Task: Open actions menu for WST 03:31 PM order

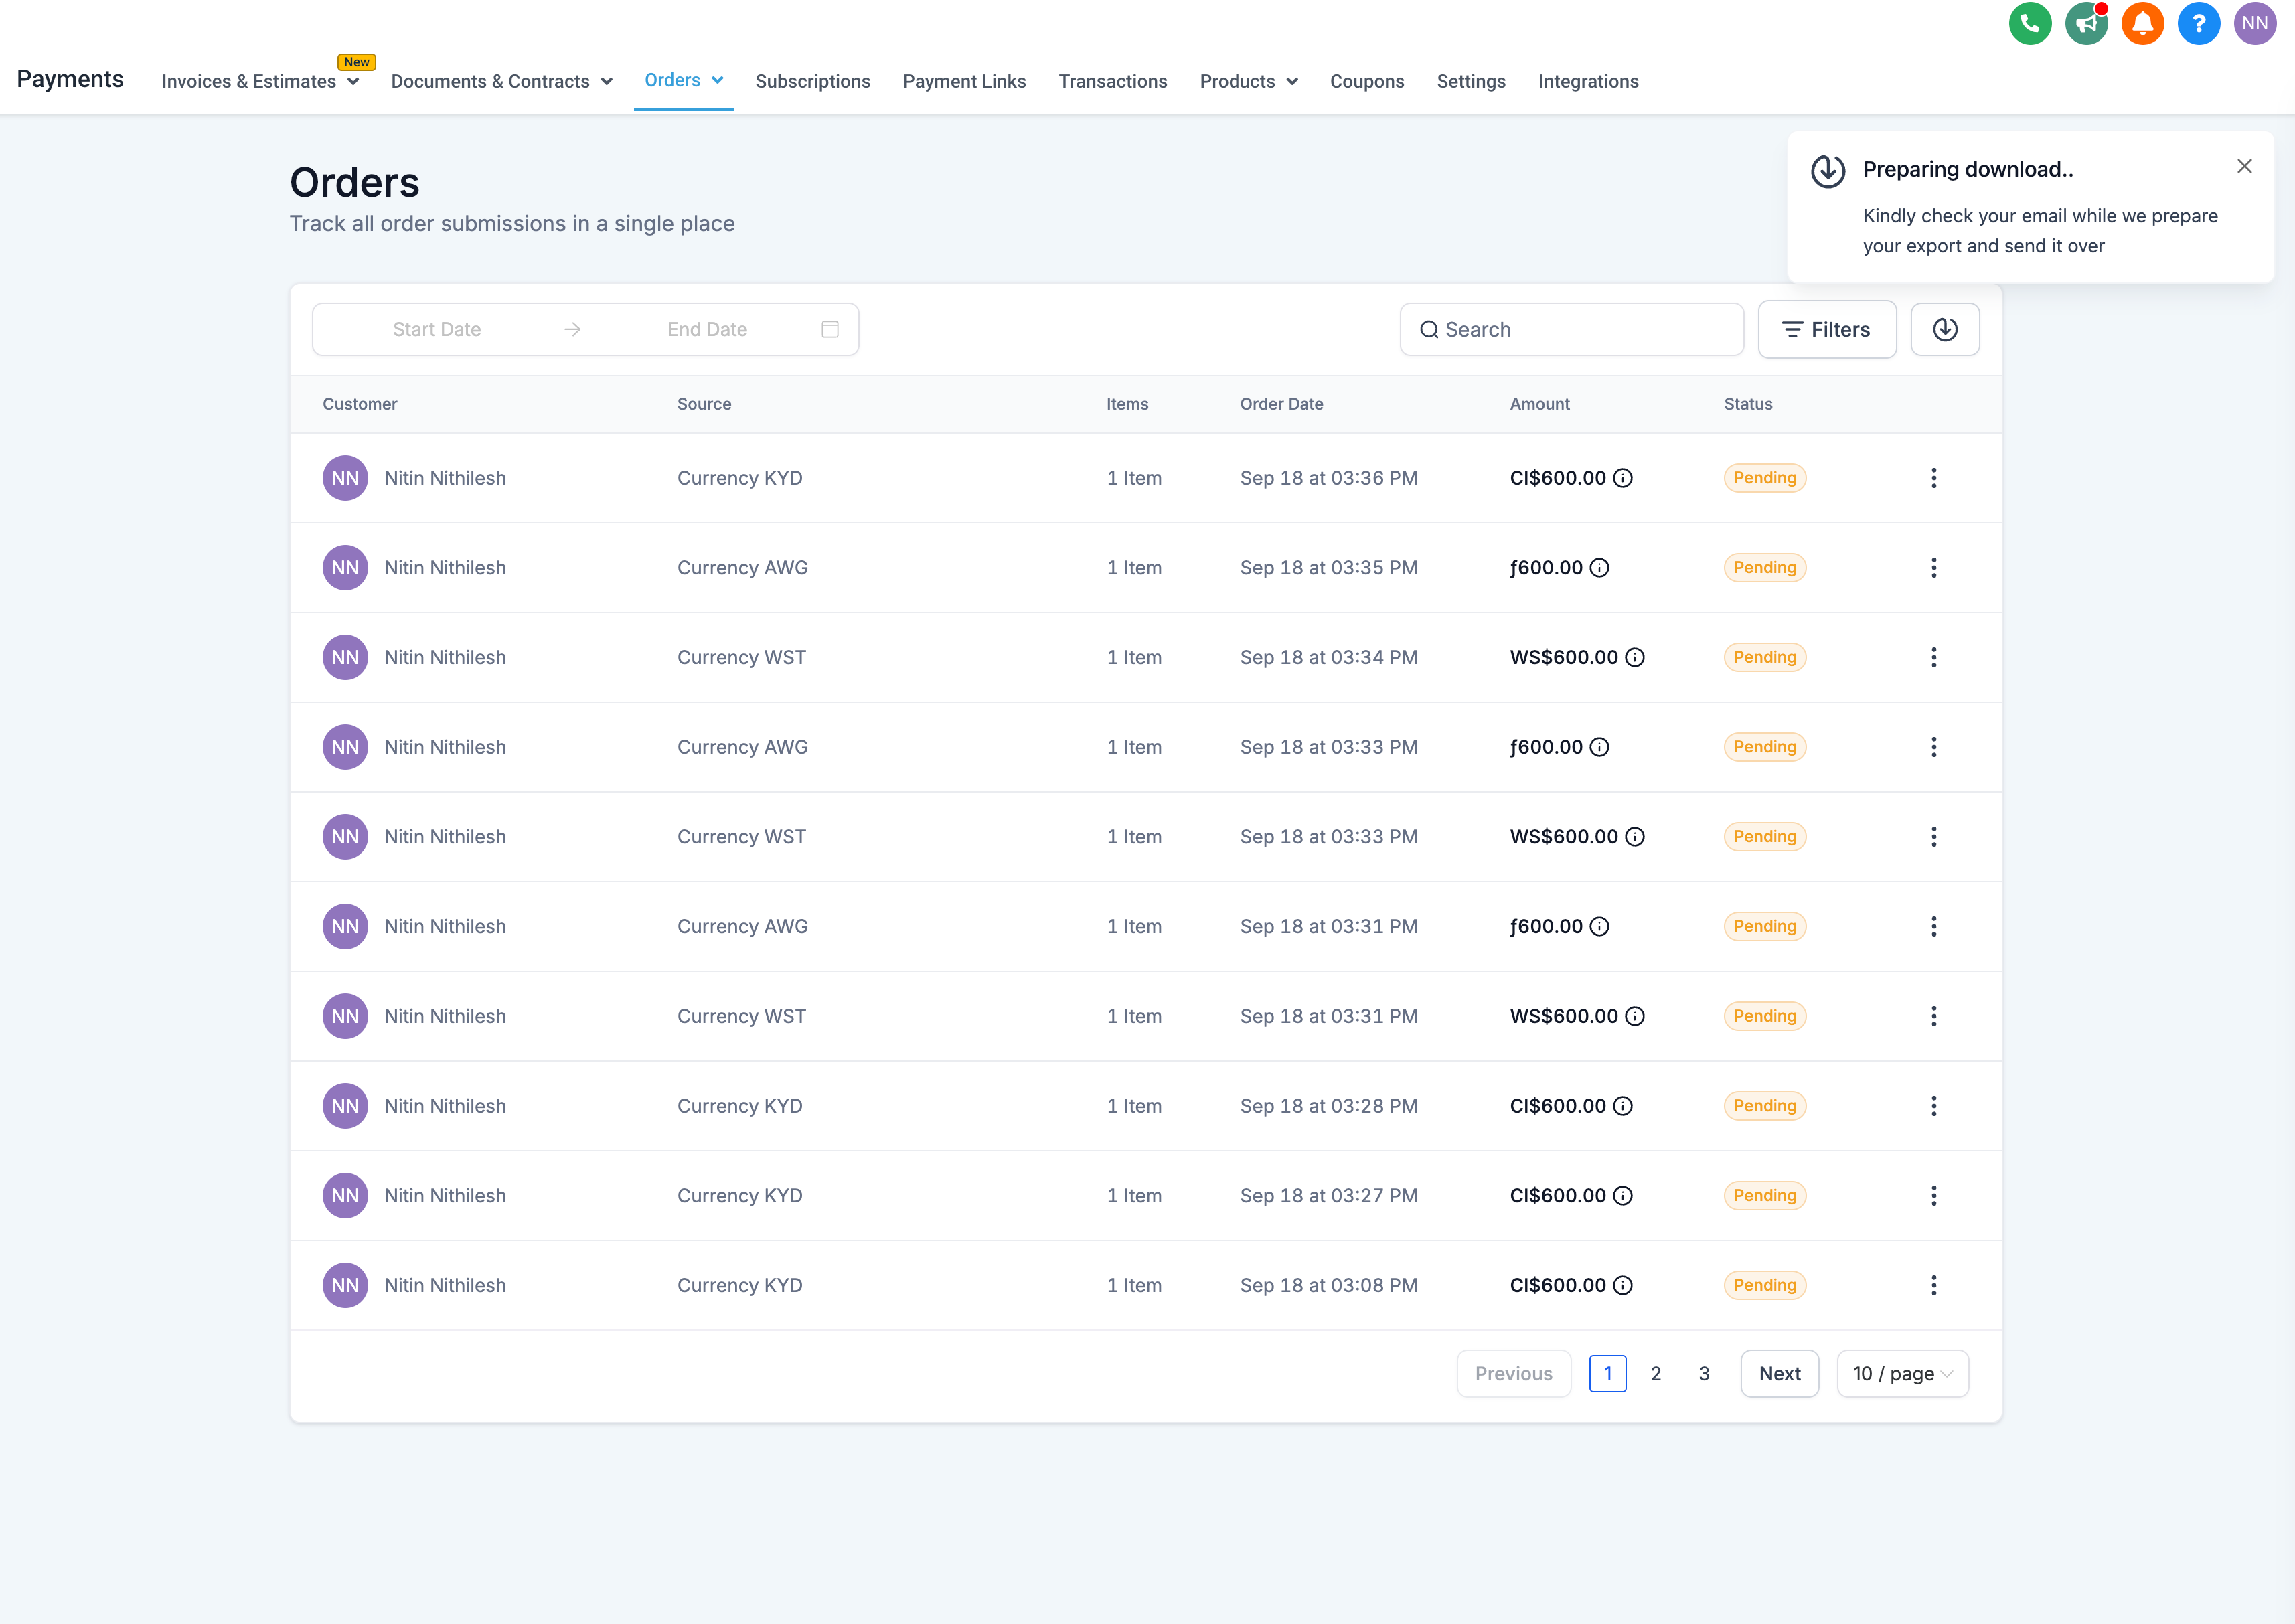Action: point(1933,1016)
